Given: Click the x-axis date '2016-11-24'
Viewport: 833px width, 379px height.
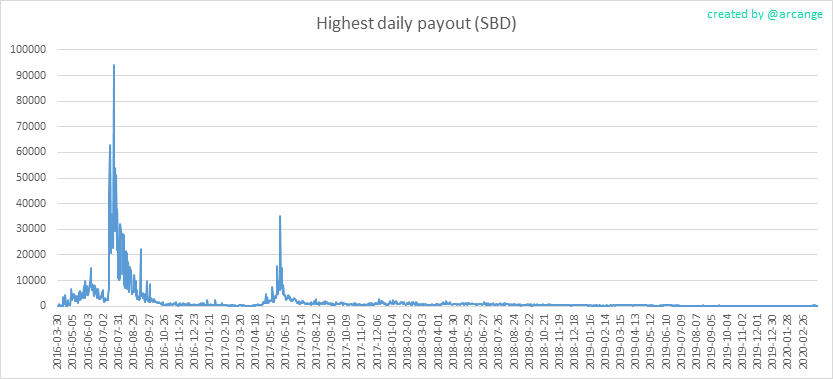Looking at the screenshot, I should [x=179, y=341].
